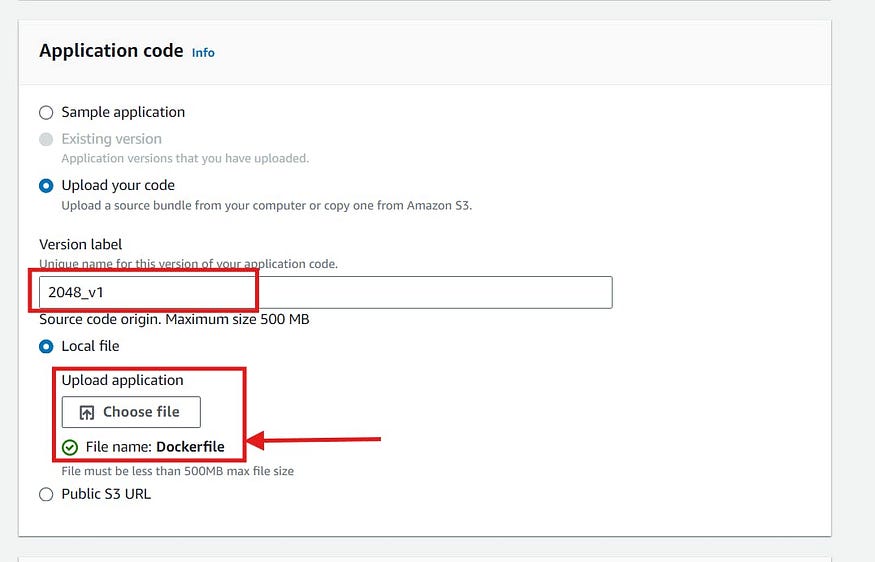Click the Upload application label
This screenshot has width=875, height=562.
[122, 380]
